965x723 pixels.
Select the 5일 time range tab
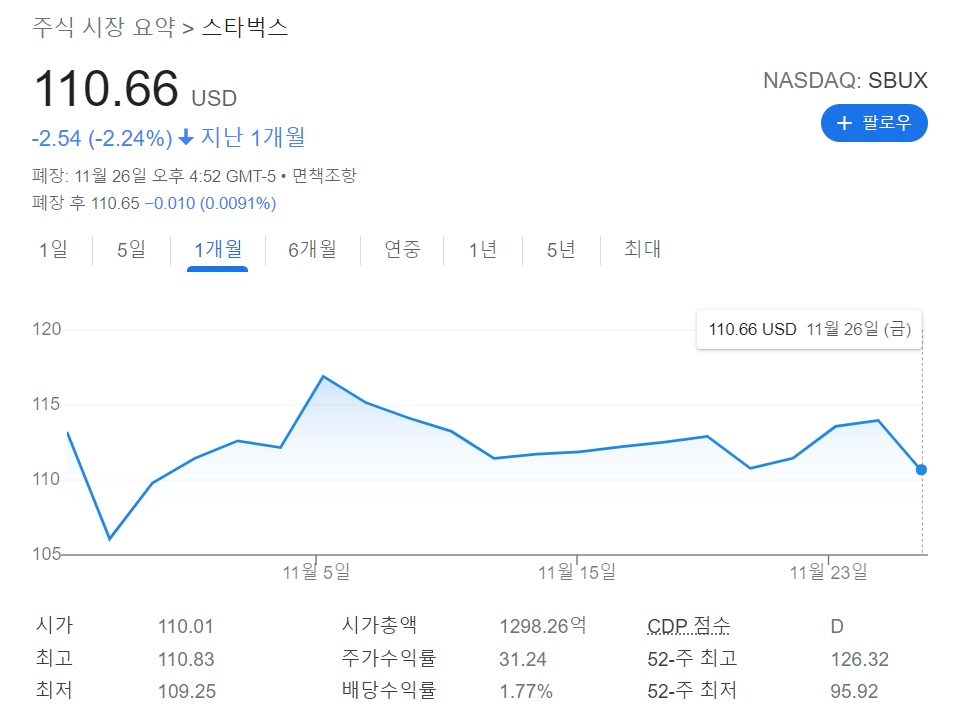coord(131,250)
